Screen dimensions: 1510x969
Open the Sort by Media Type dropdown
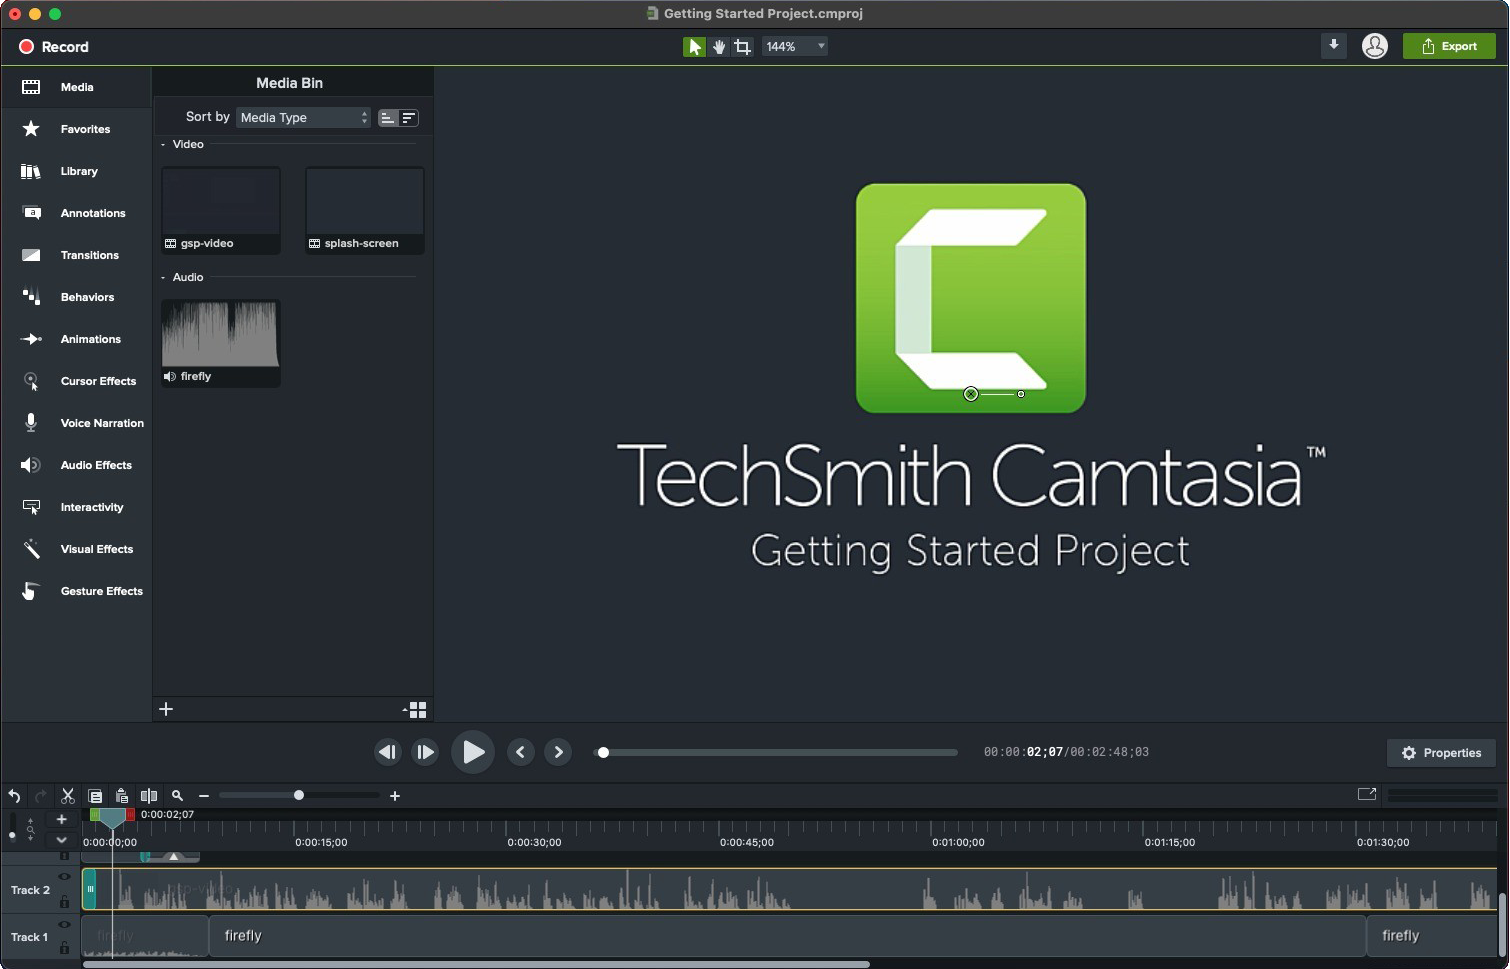[302, 117]
